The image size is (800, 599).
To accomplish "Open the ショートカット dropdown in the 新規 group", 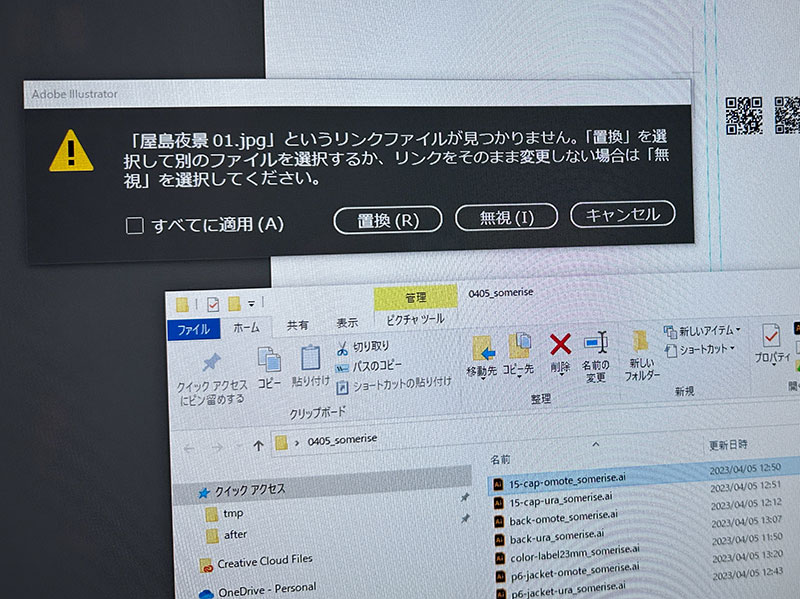I will click(700, 350).
